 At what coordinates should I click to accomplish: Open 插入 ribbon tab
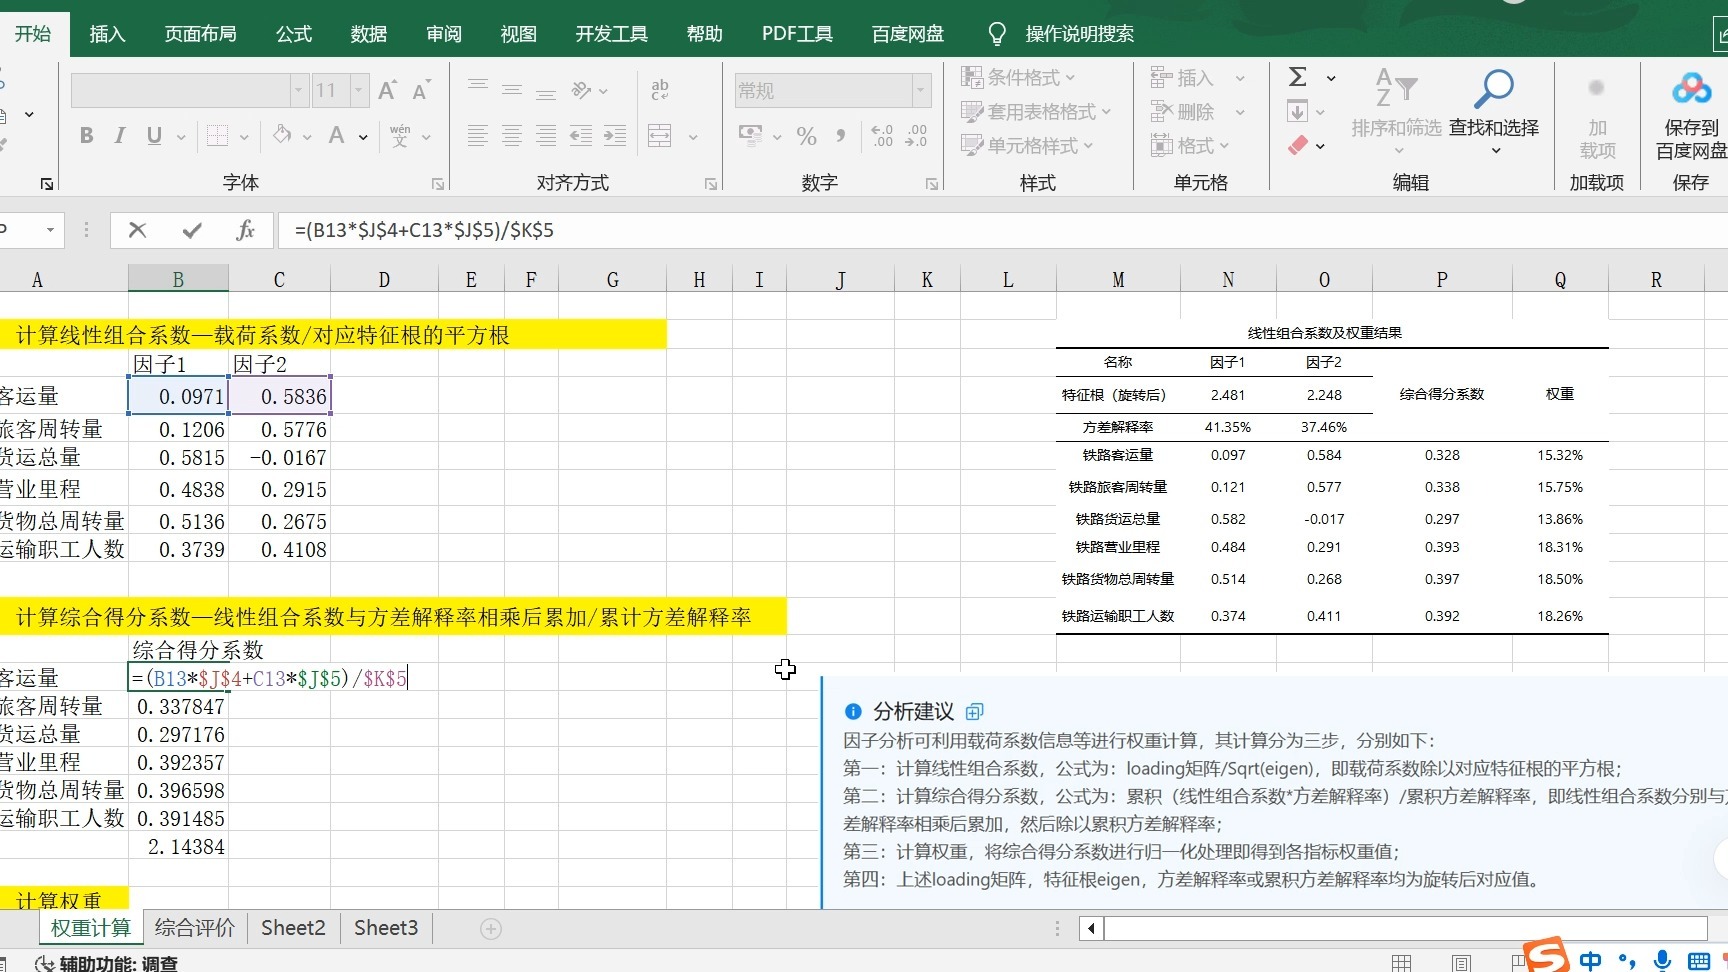[107, 34]
